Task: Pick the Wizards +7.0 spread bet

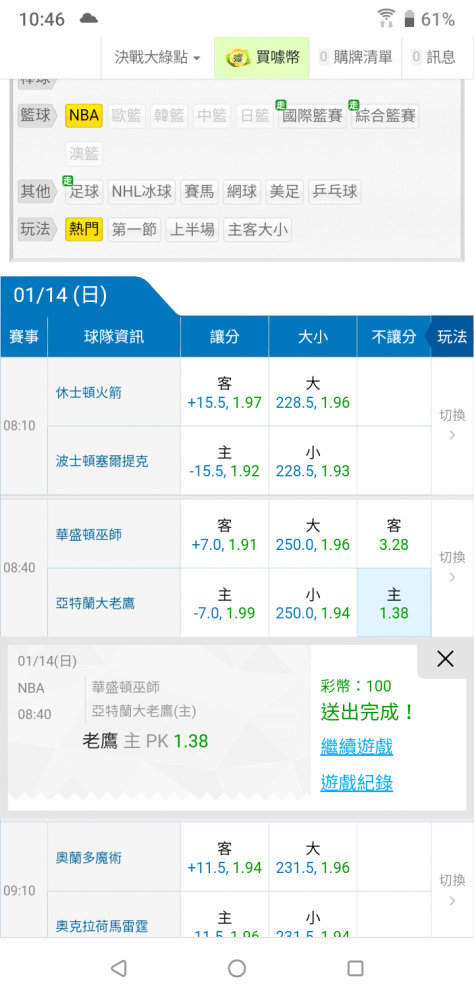Action: [225, 534]
